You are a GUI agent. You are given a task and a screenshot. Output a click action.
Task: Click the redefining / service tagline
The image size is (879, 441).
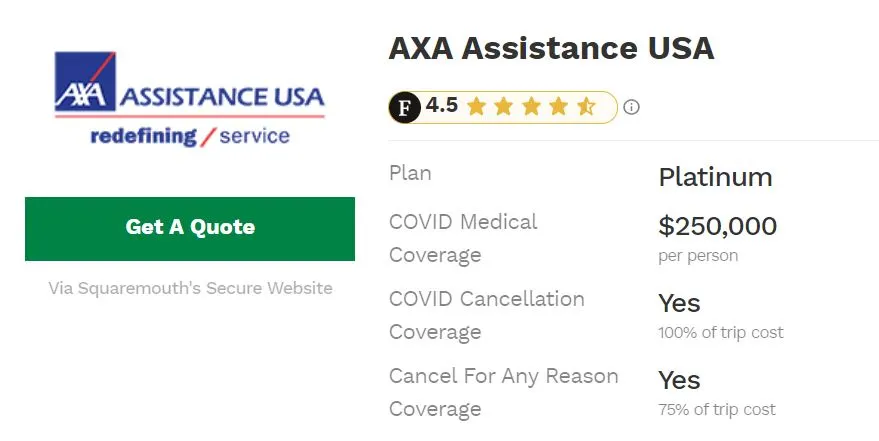pyautogui.click(x=190, y=136)
